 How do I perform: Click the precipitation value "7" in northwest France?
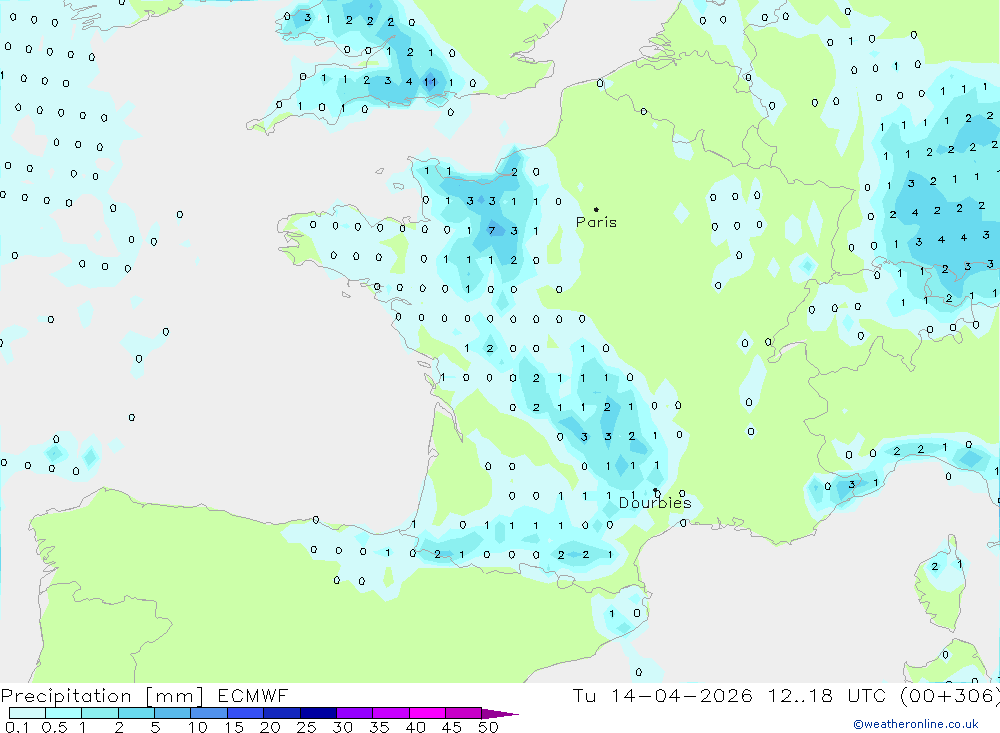click(491, 230)
